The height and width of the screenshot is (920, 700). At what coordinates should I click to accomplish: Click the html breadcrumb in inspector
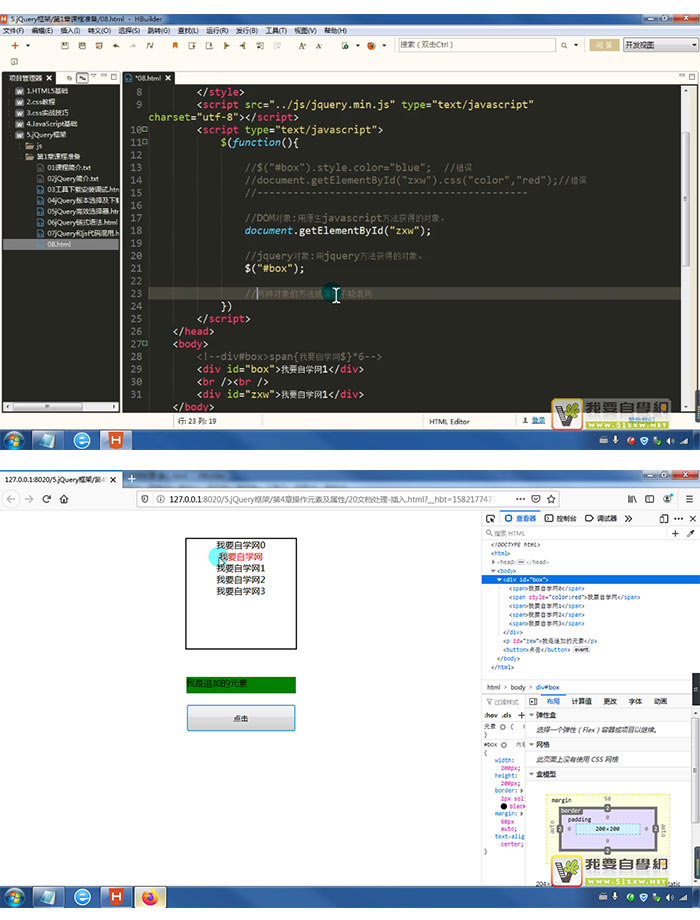click(x=493, y=687)
